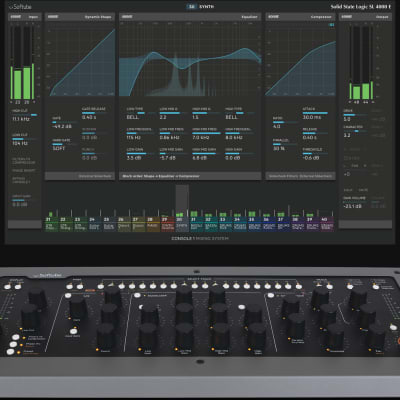Adjust the Sustain 0.0 dB slider
The width and height of the screenshot is (400, 400).
94,134
